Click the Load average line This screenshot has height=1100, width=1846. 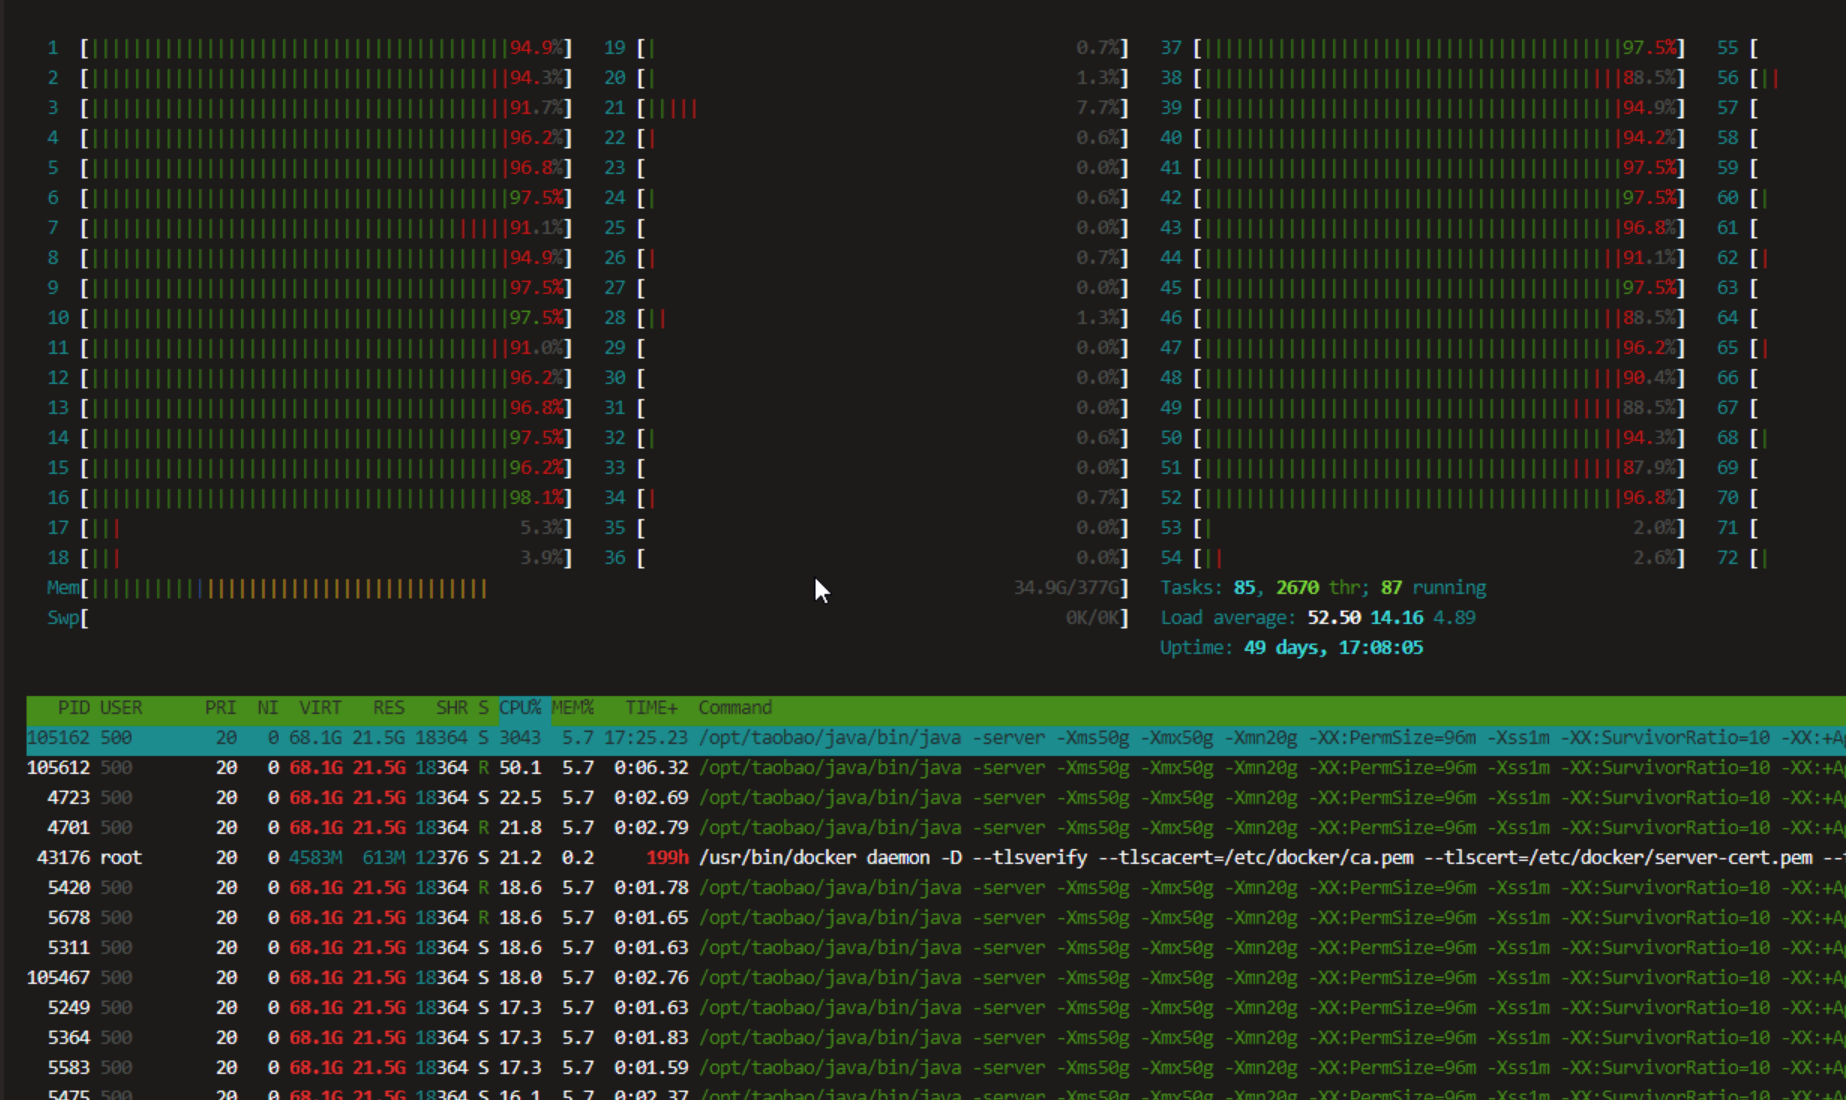click(1318, 618)
